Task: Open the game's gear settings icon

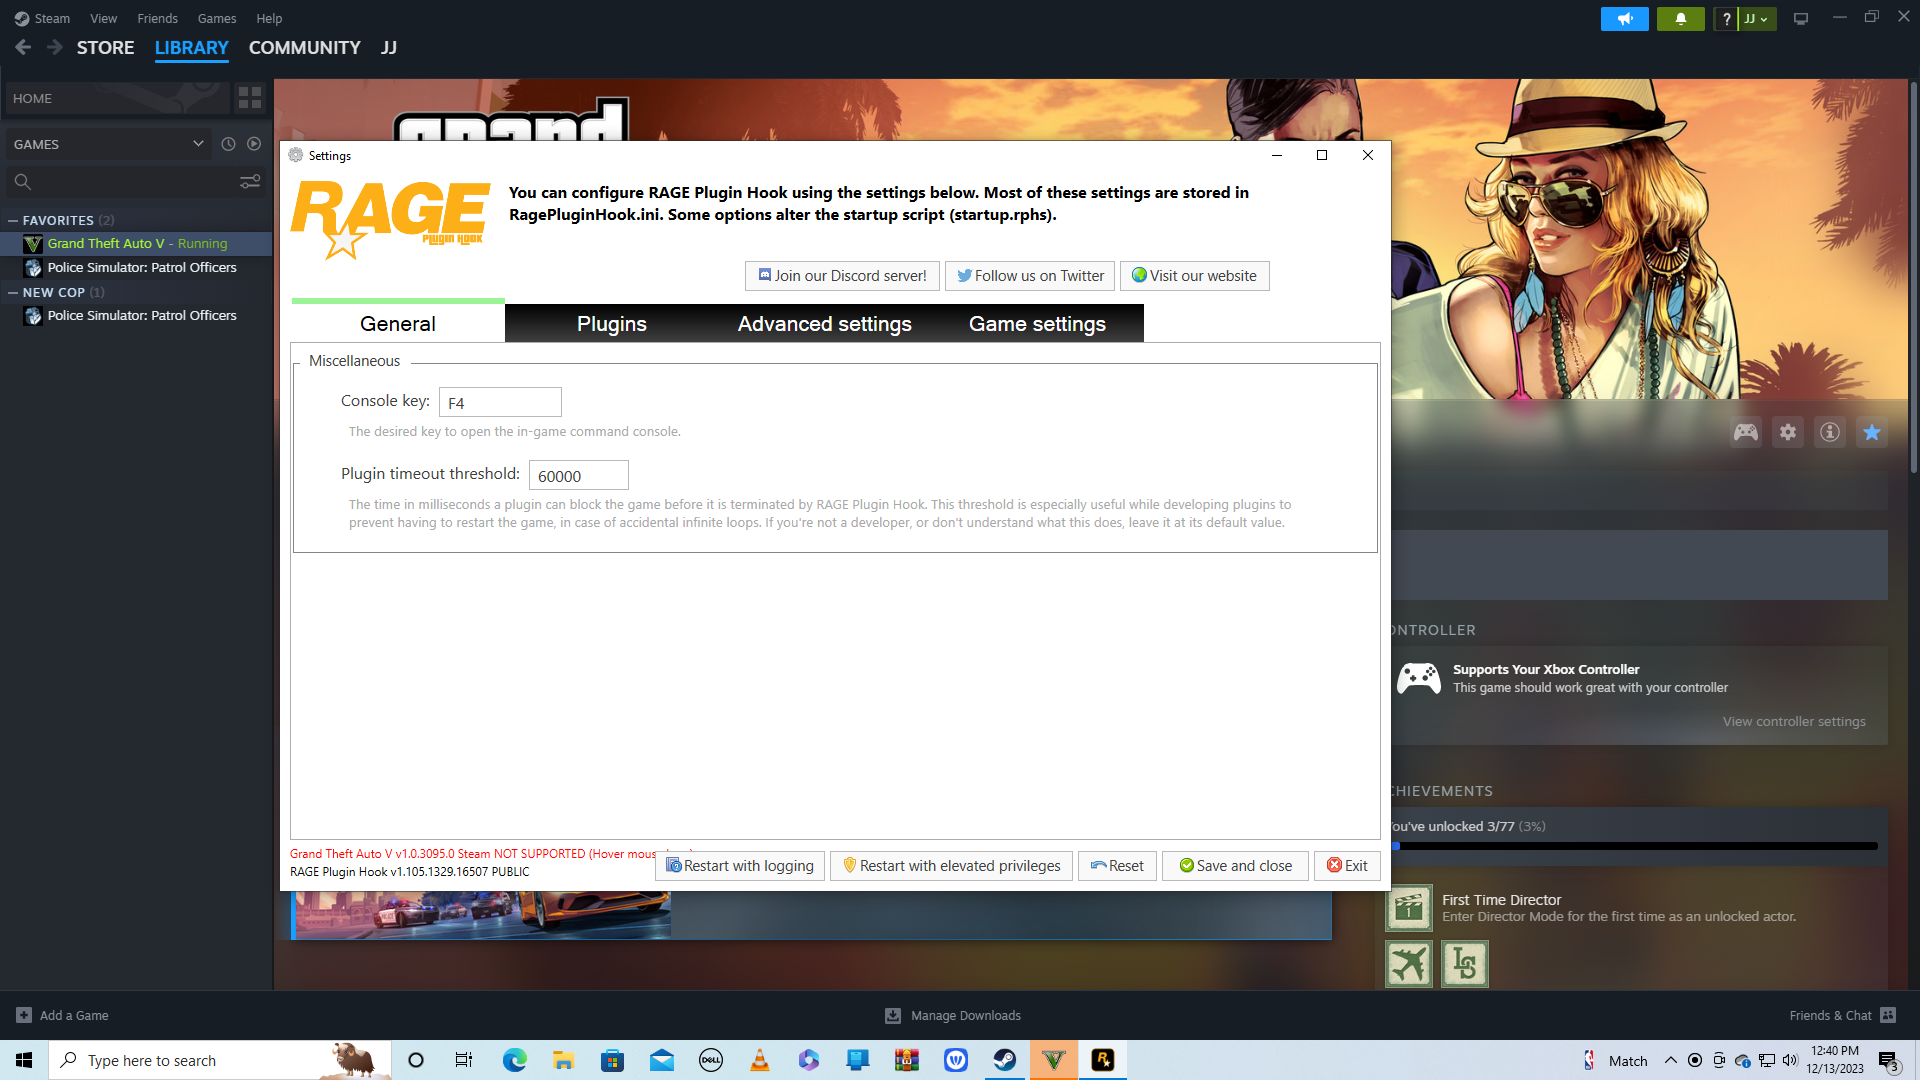Action: (1788, 432)
